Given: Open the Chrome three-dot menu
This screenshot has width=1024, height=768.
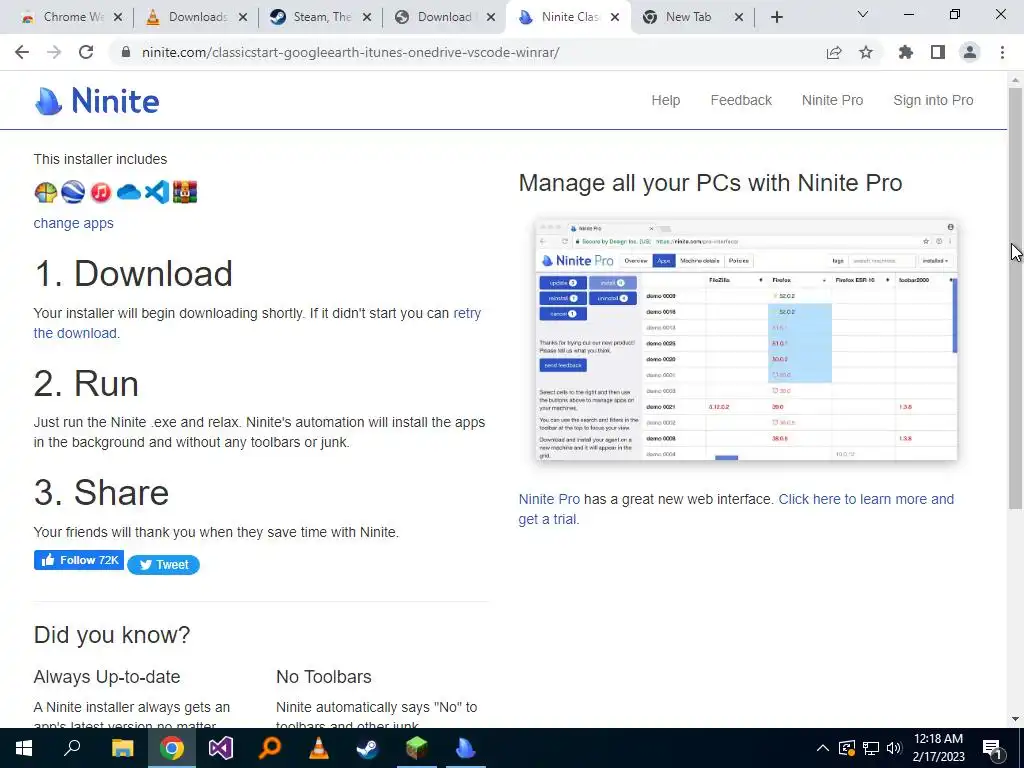Looking at the screenshot, I should click(x=1002, y=52).
